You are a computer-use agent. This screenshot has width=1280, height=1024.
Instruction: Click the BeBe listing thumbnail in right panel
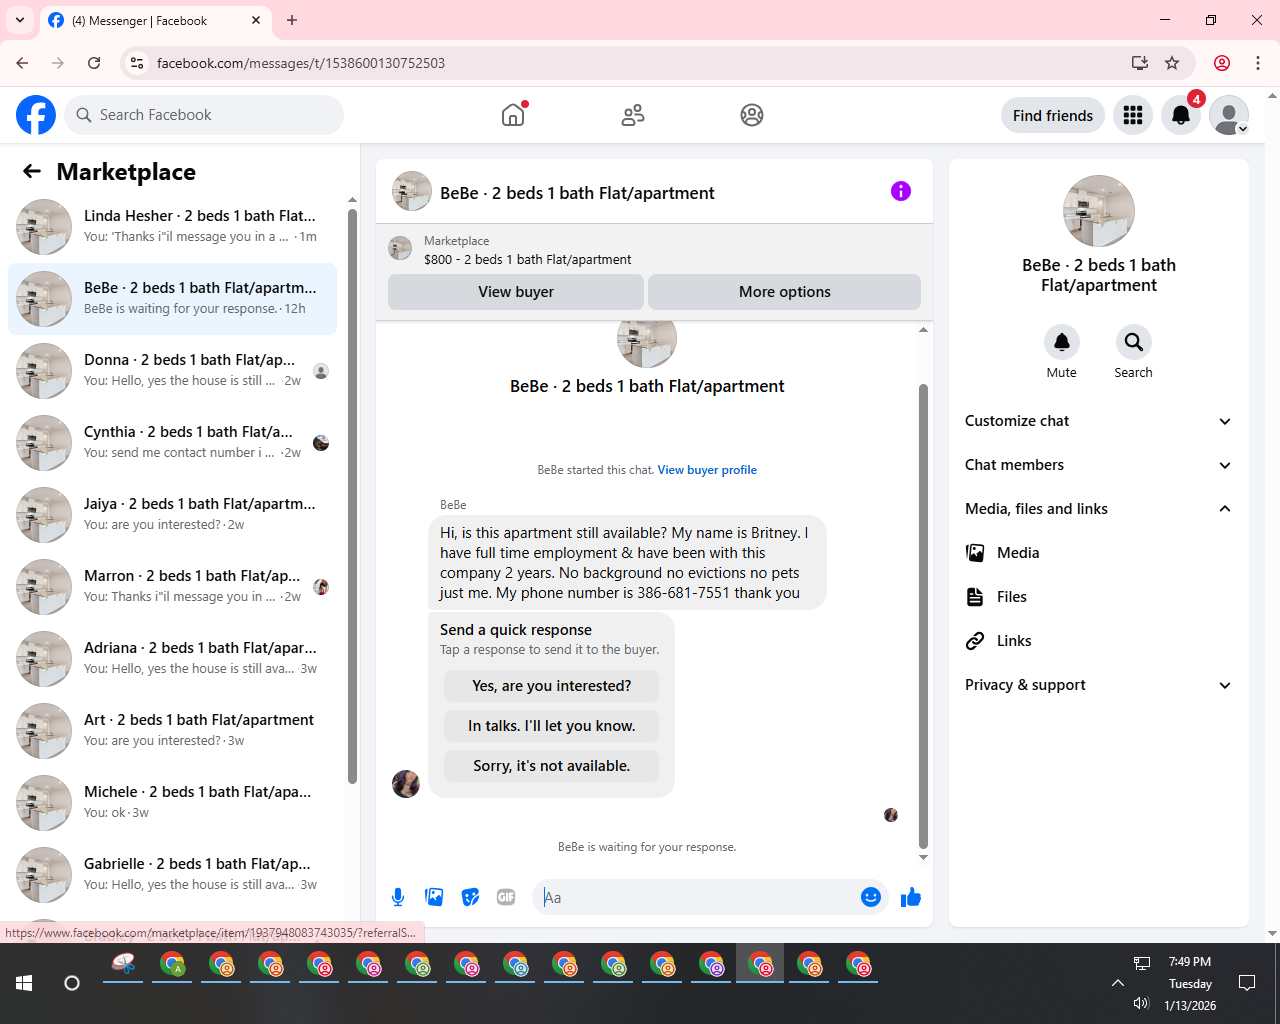tap(1099, 211)
